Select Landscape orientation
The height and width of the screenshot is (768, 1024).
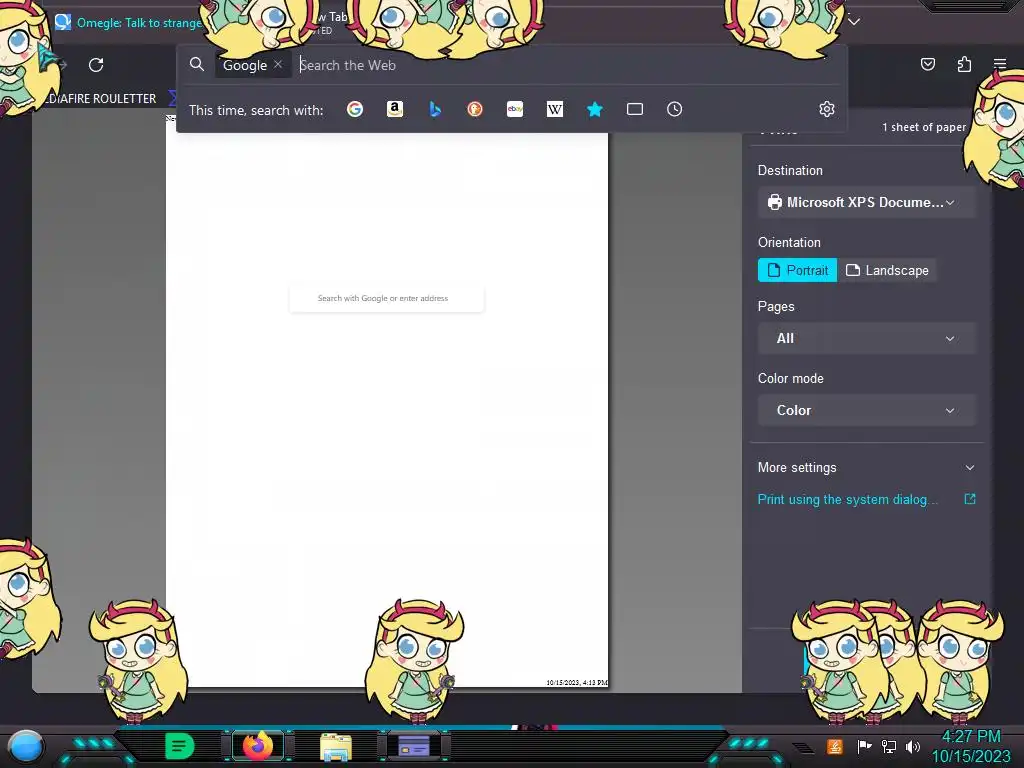887,270
